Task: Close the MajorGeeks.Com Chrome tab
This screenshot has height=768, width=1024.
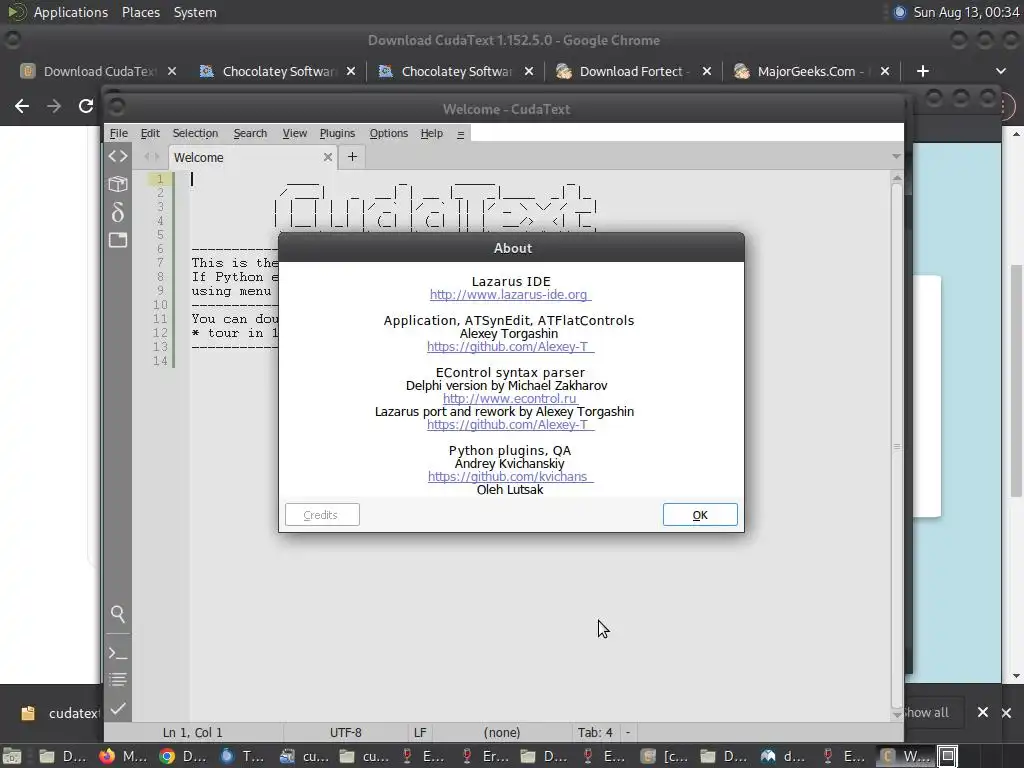Action: click(x=885, y=71)
